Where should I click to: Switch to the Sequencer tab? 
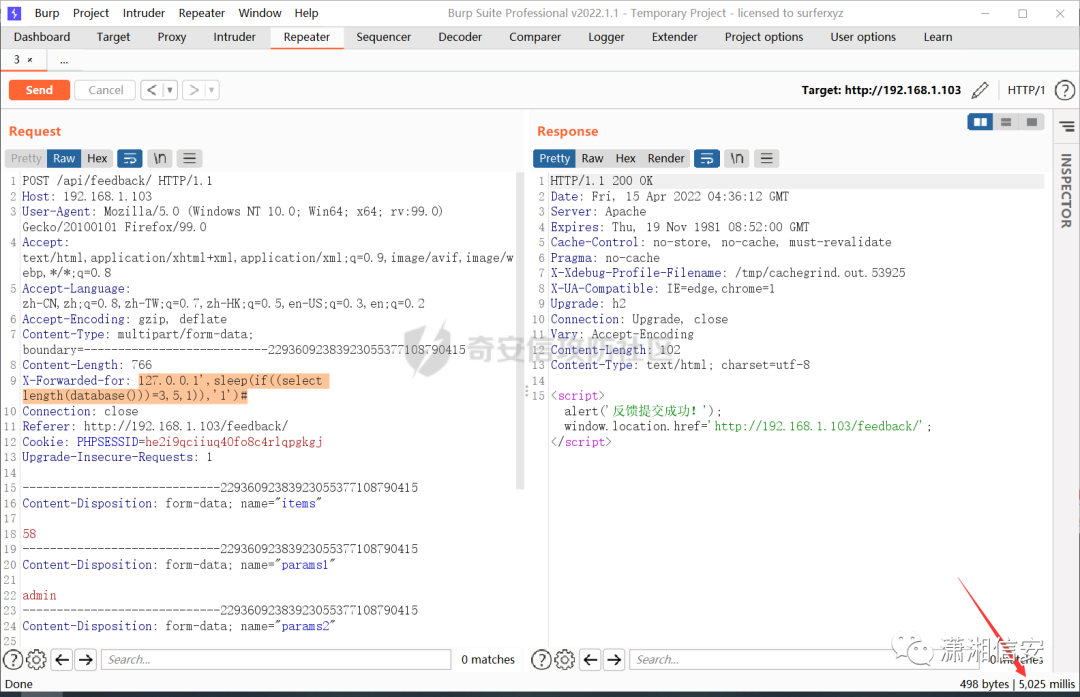[x=384, y=37]
